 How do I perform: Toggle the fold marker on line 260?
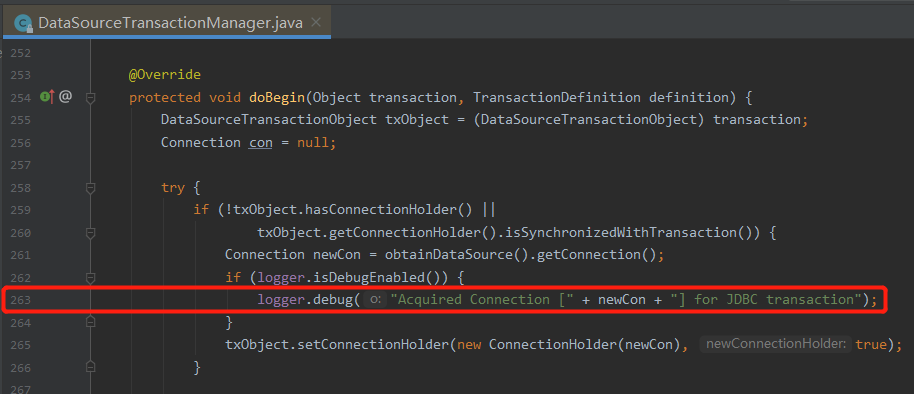(x=90, y=233)
